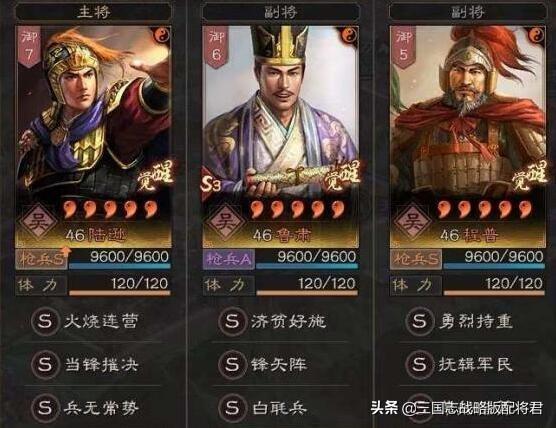Click the 枪兵A troop type label under 鲁肃
Screen dimensions: 556x428
click(x=229, y=260)
